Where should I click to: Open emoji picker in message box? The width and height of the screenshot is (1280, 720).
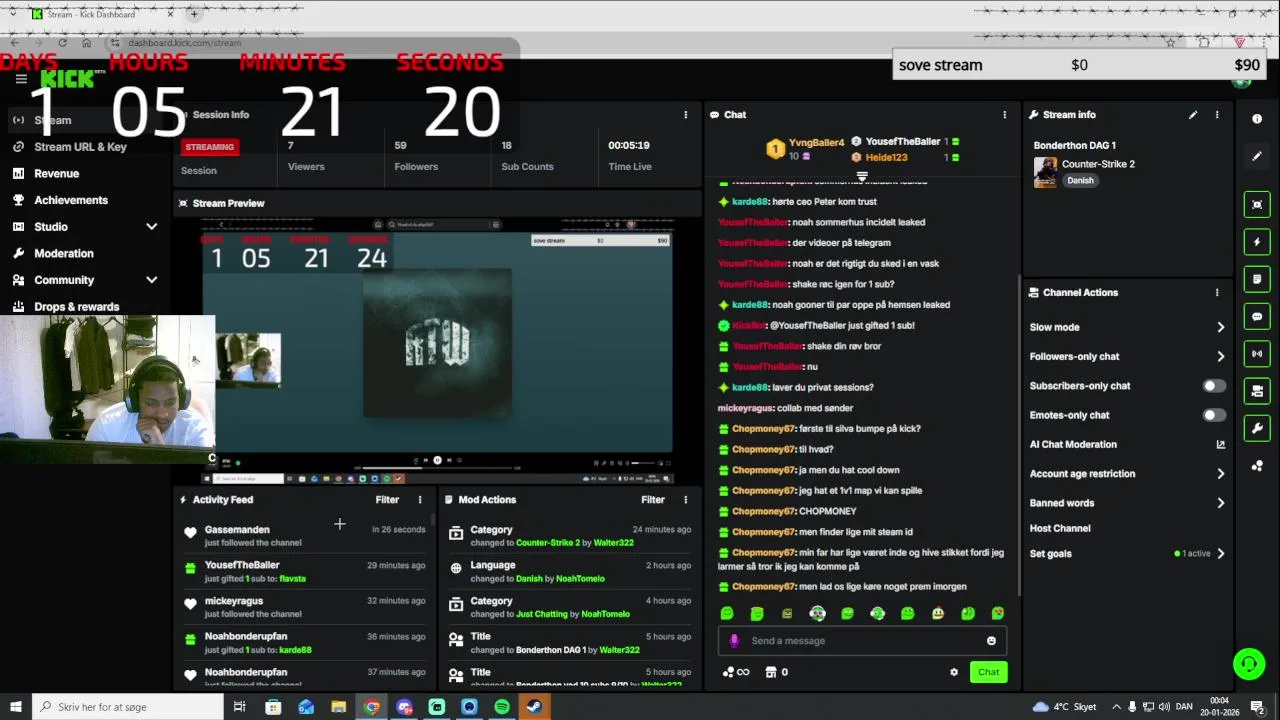992,641
